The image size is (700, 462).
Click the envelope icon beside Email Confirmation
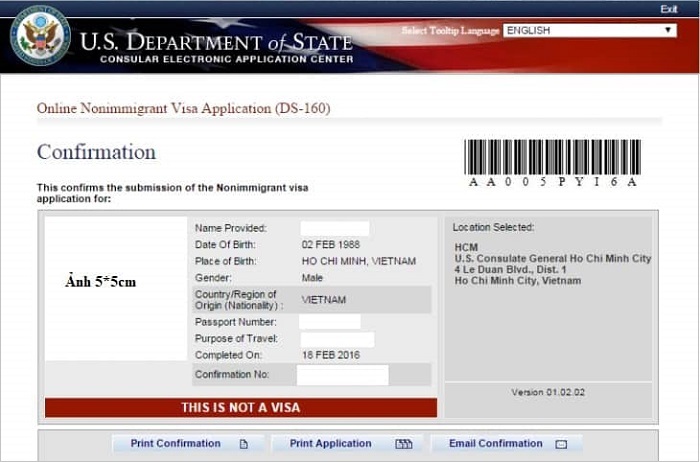(561, 444)
